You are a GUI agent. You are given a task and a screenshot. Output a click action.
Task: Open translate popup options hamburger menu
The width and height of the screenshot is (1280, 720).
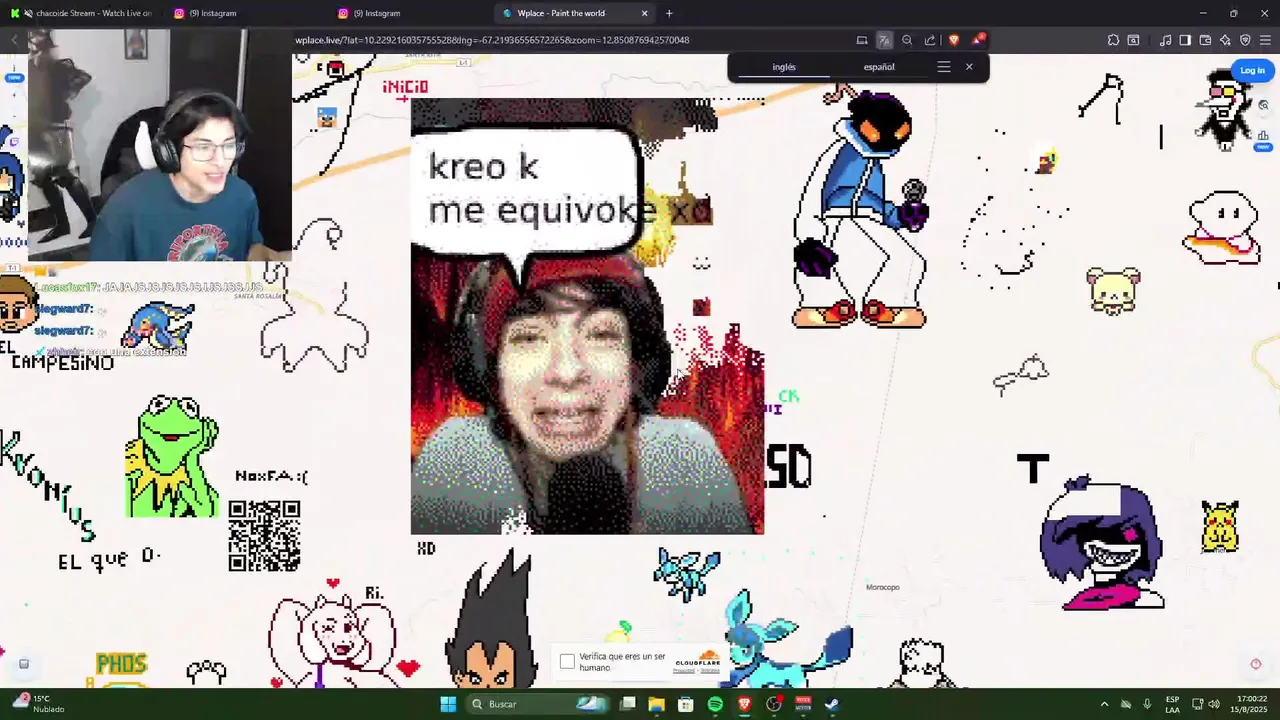click(x=944, y=67)
